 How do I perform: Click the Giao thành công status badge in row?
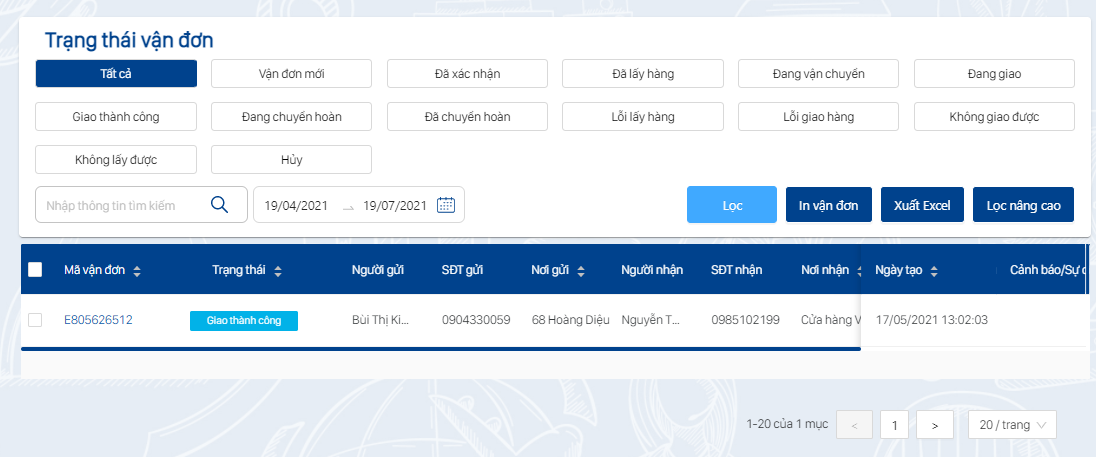click(244, 321)
